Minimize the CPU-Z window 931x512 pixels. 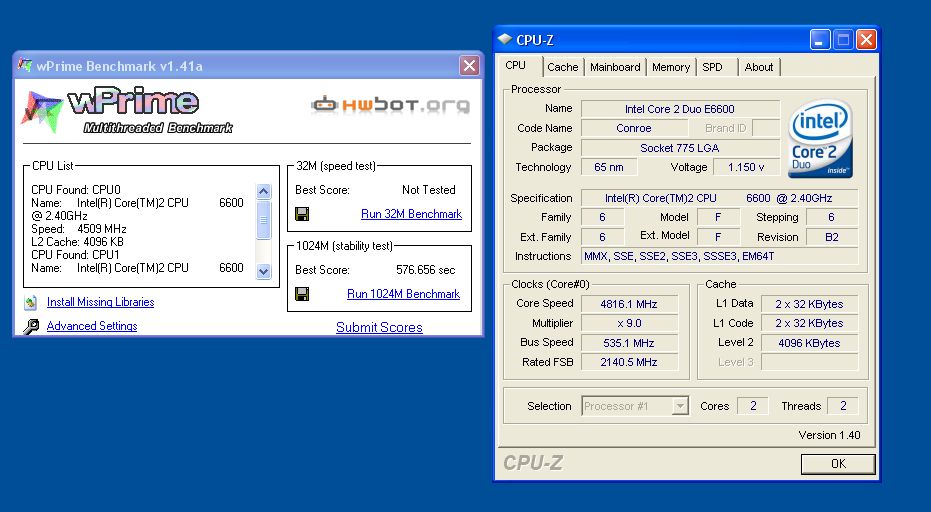tap(819, 40)
